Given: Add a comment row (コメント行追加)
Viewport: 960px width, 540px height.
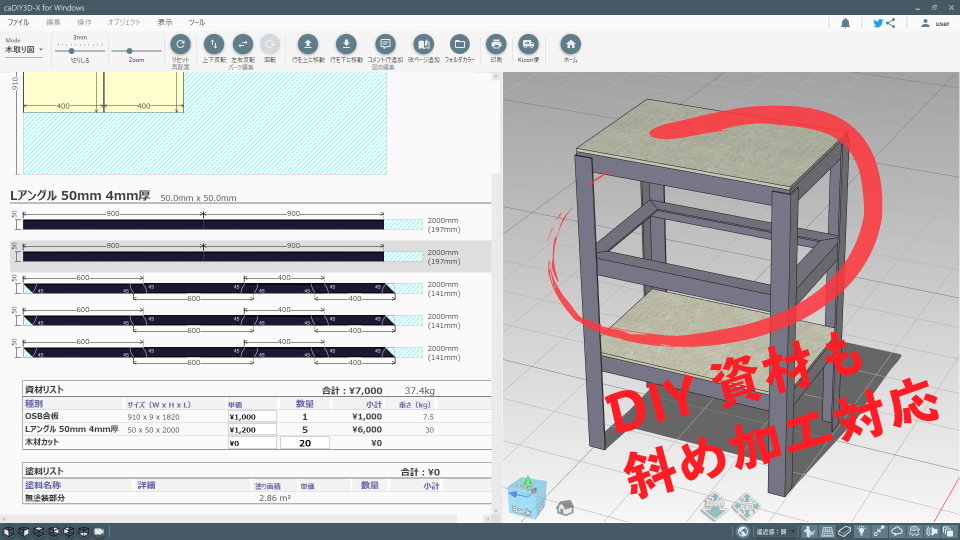Looking at the screenshot, I should [385, 44].
